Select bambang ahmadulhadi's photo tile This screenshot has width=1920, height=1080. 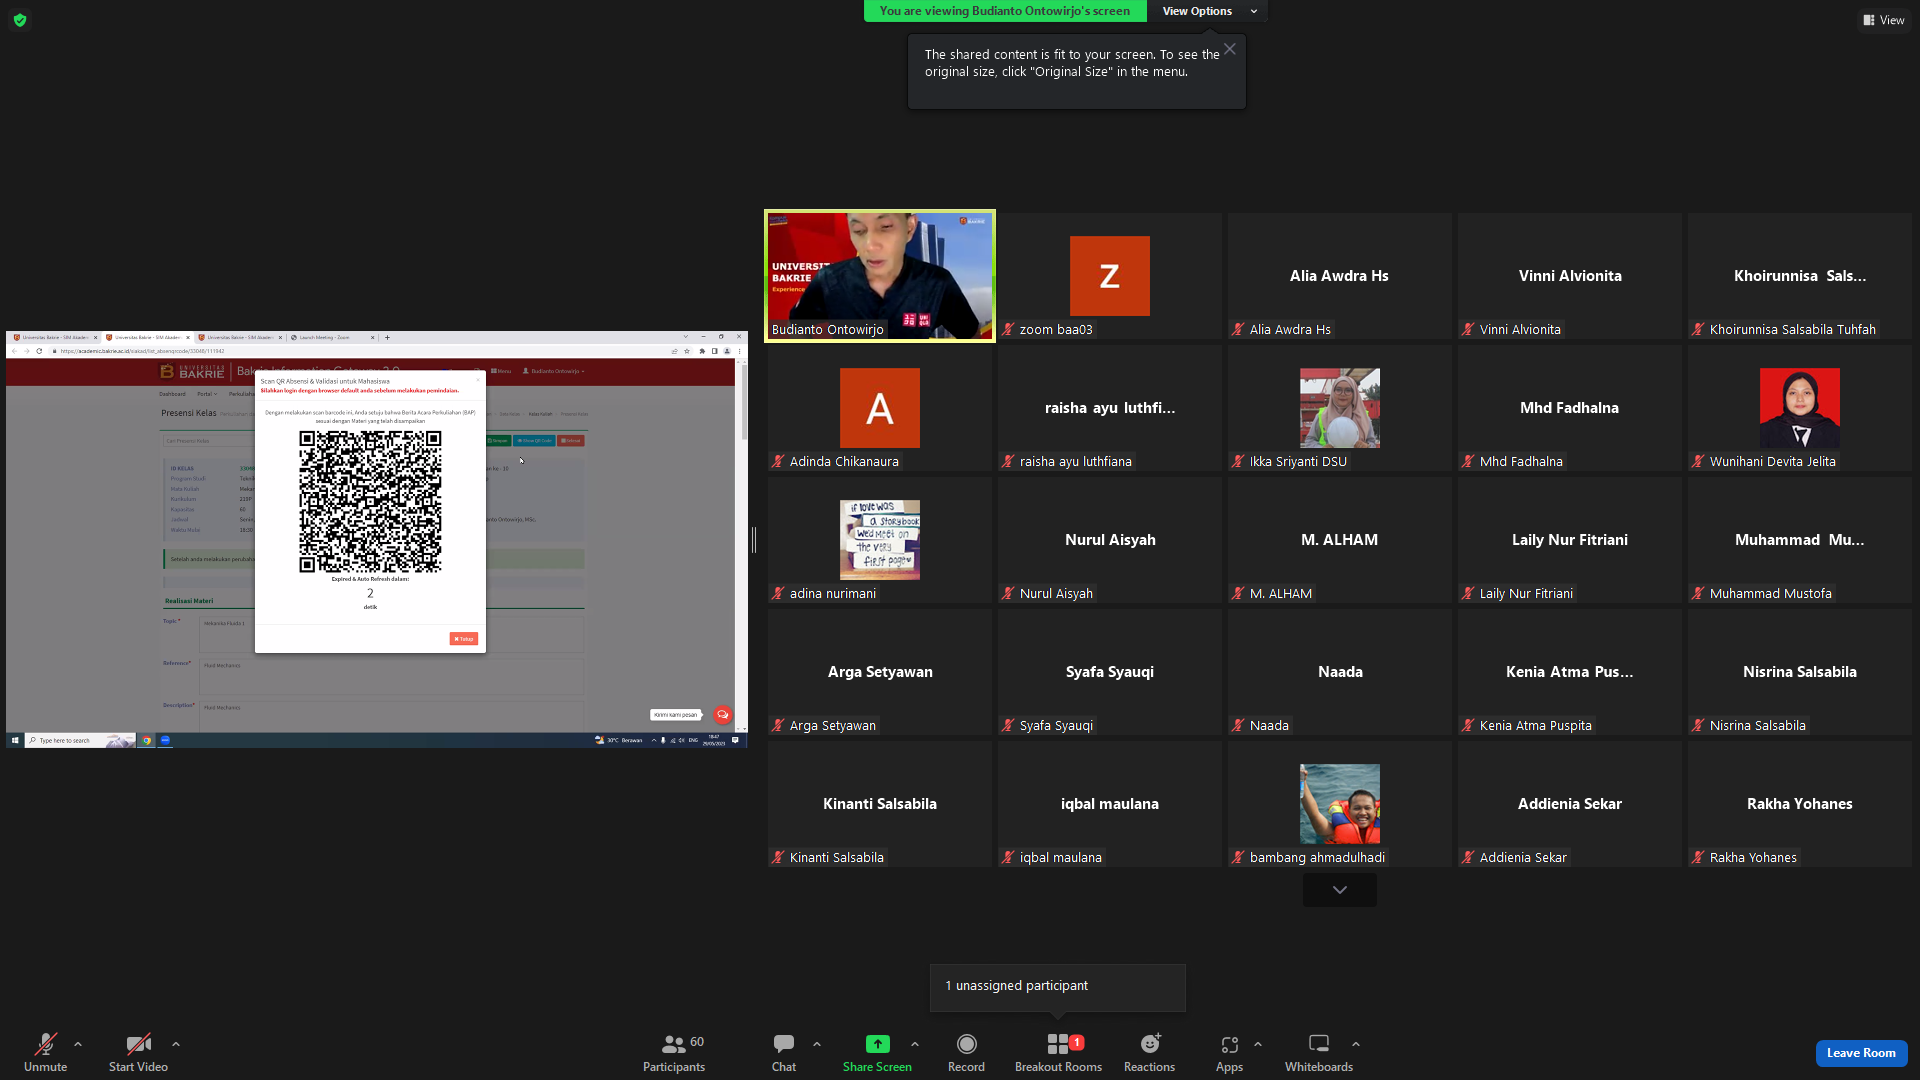coord(1340,804)
